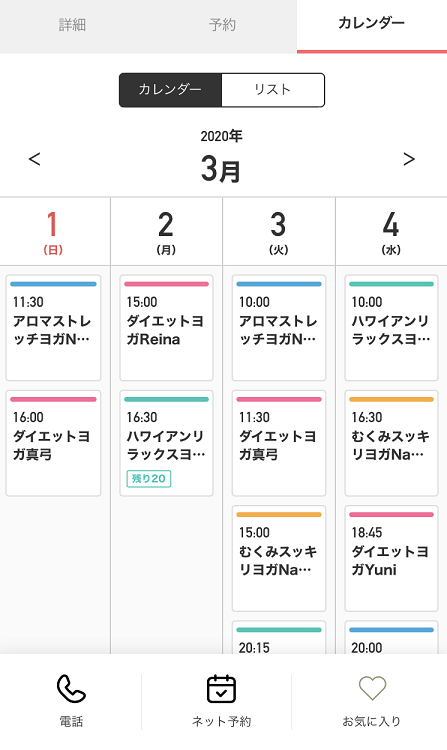
Task: Switch to the 予約 tab
Action: 222,25
